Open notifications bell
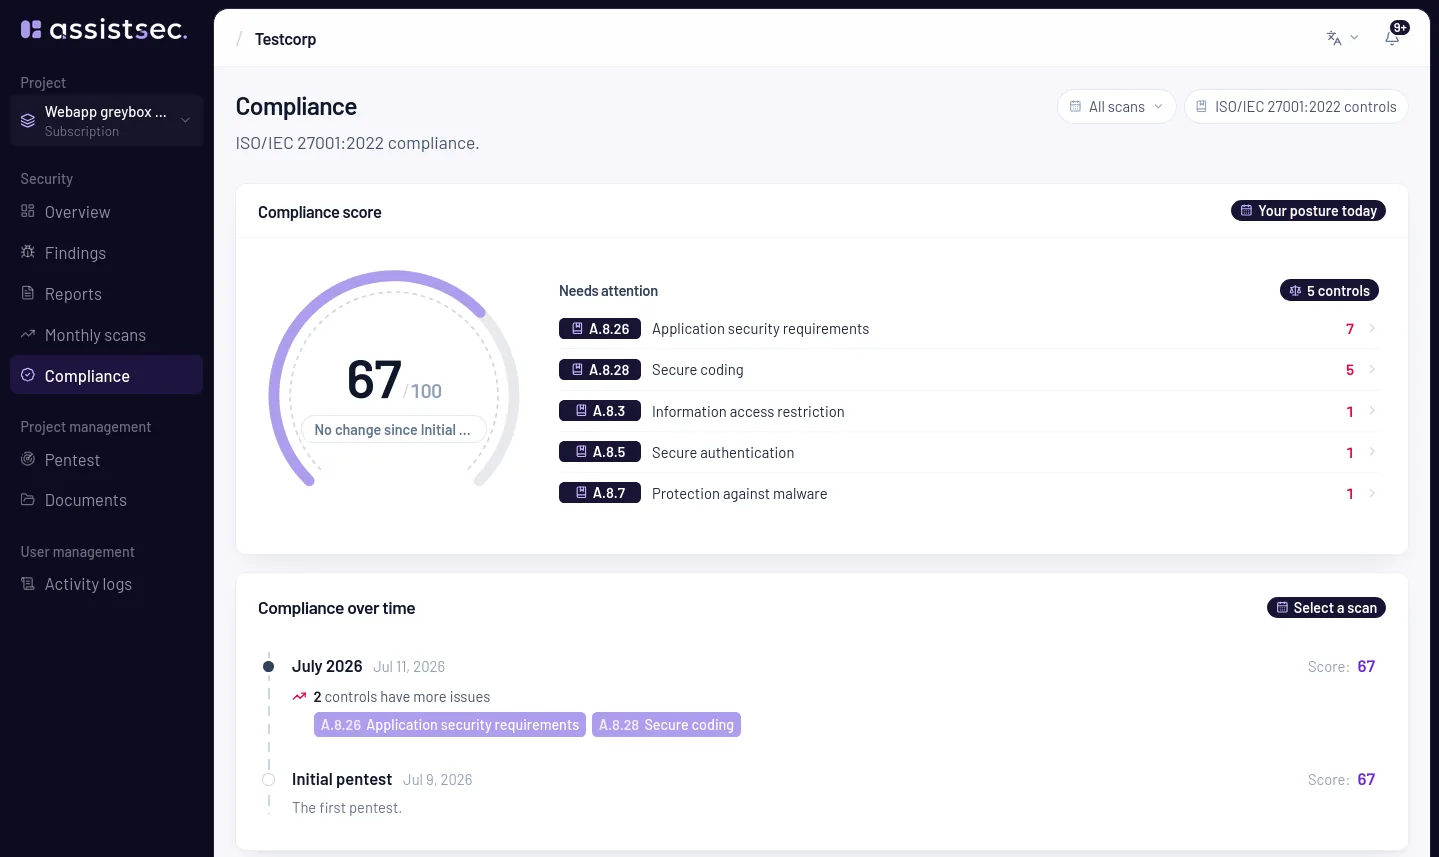The width and height of the screenshot is (1439, 857). (1393, 37)
